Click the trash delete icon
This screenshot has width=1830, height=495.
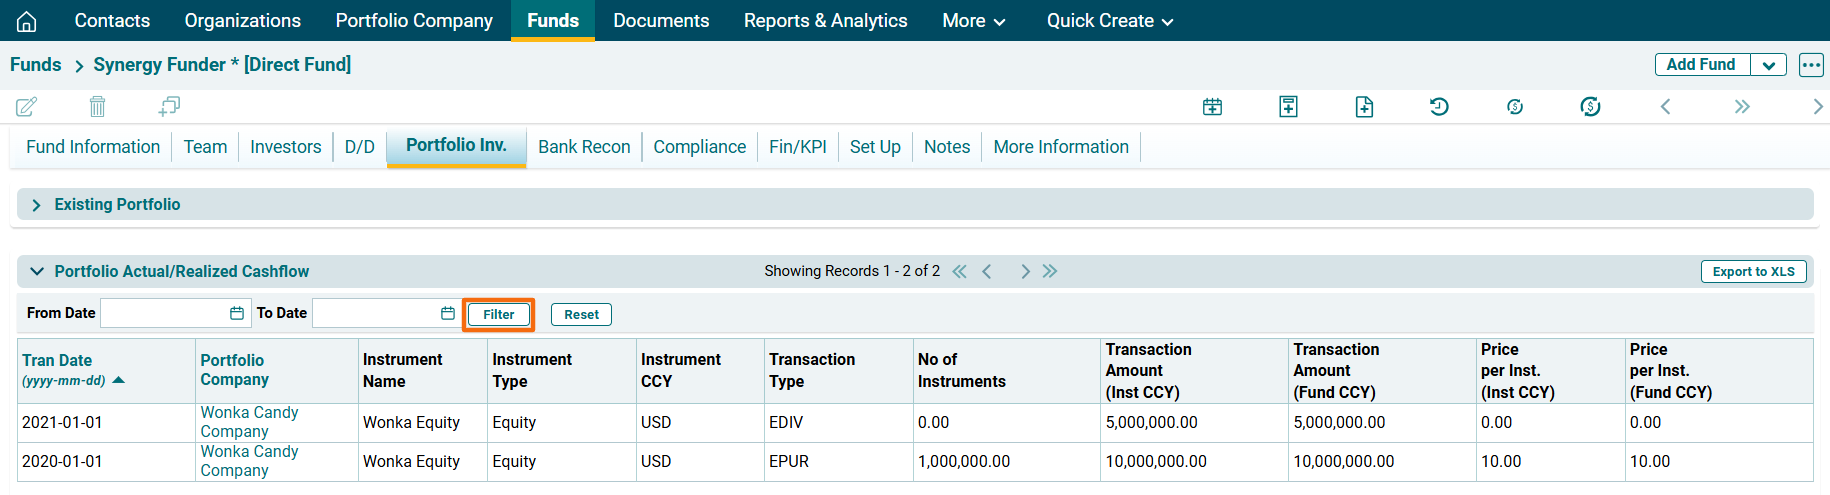click(97, 106)
